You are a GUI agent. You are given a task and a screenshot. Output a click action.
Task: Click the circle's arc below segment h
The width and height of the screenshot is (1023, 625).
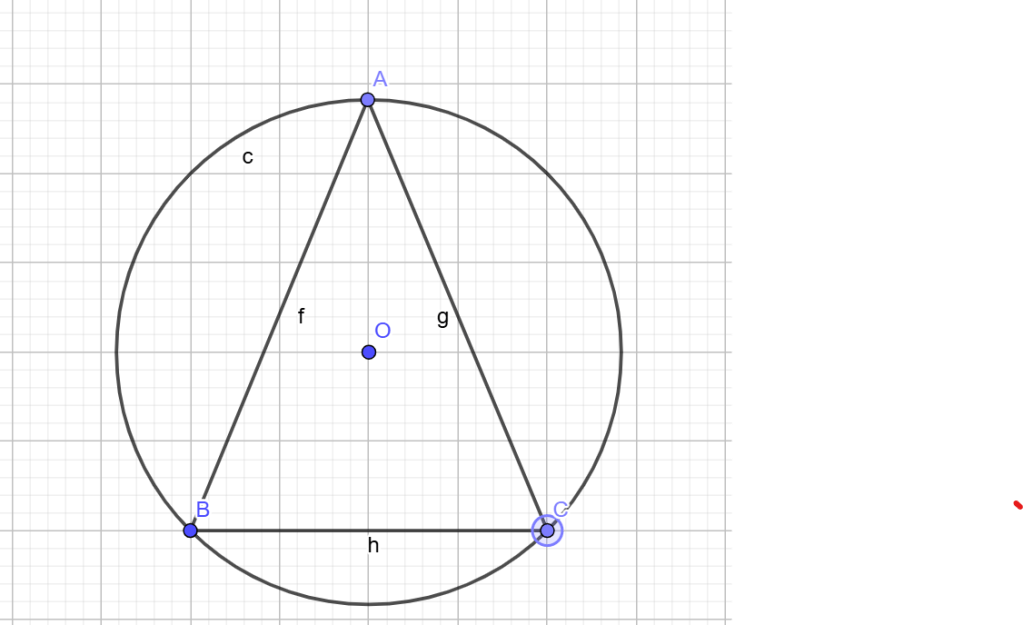pos(369,604)
